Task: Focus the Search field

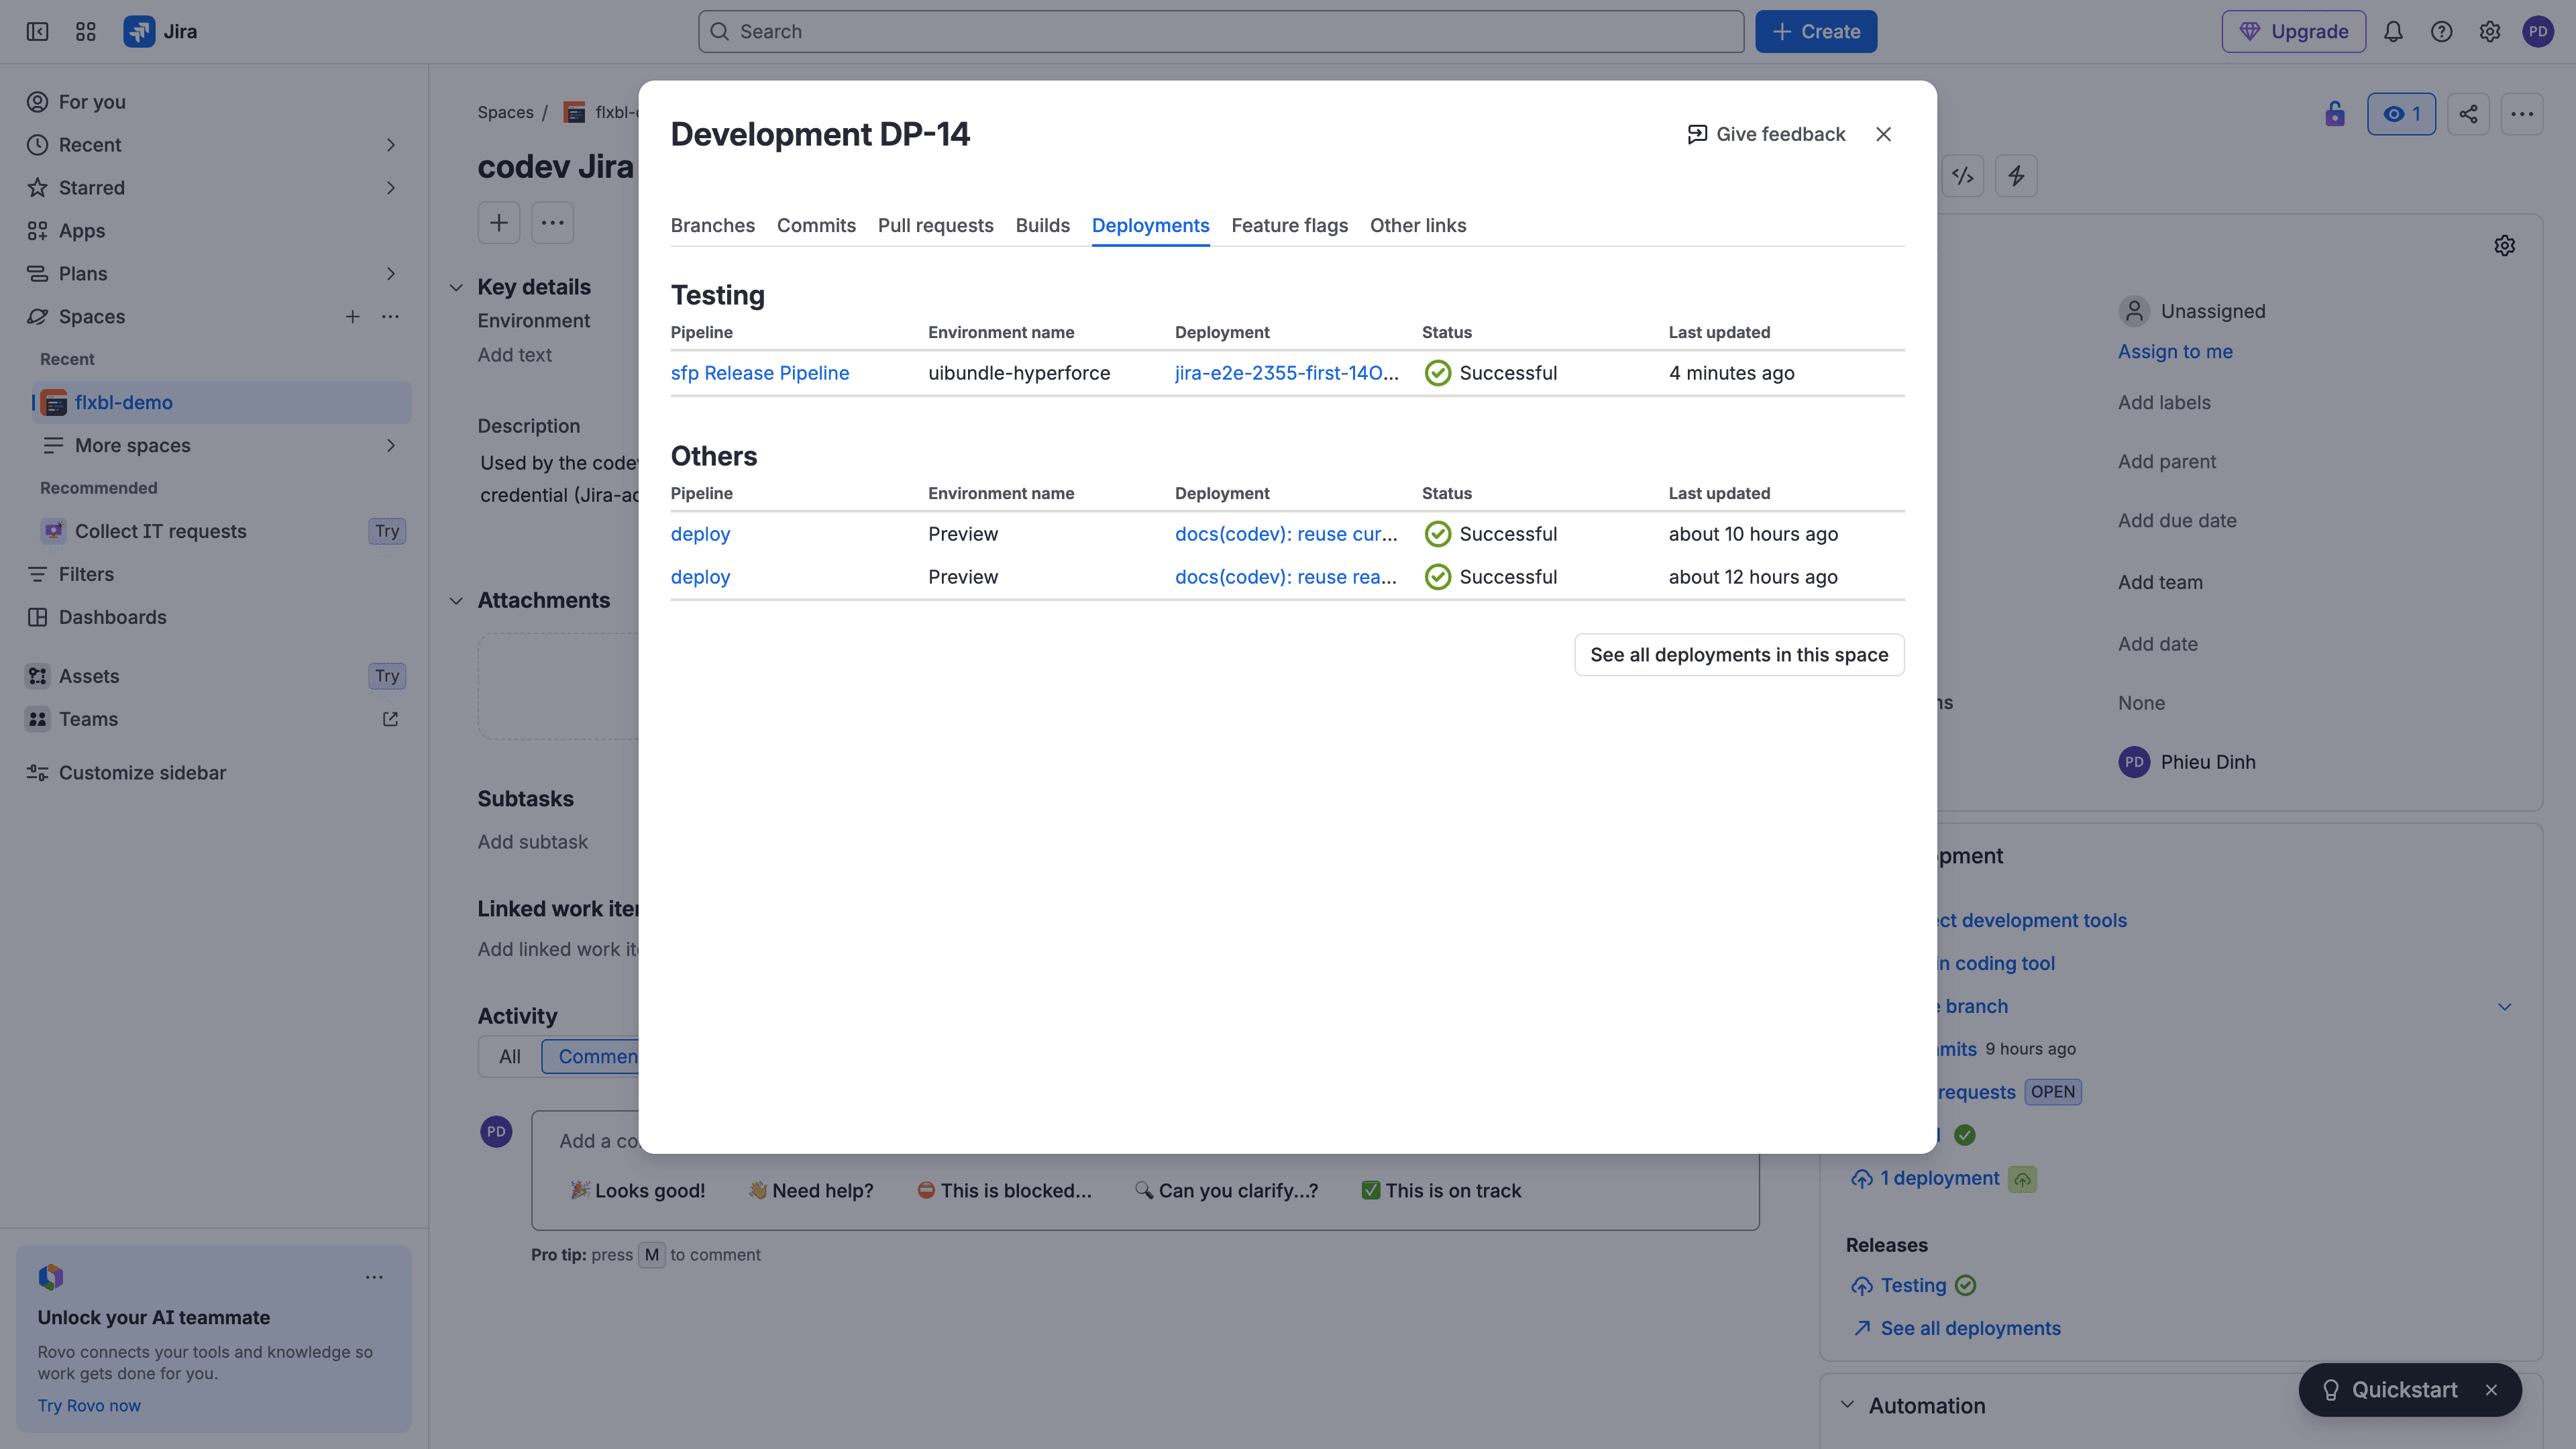Action: pyautogui.click(x=1220, y=31)
